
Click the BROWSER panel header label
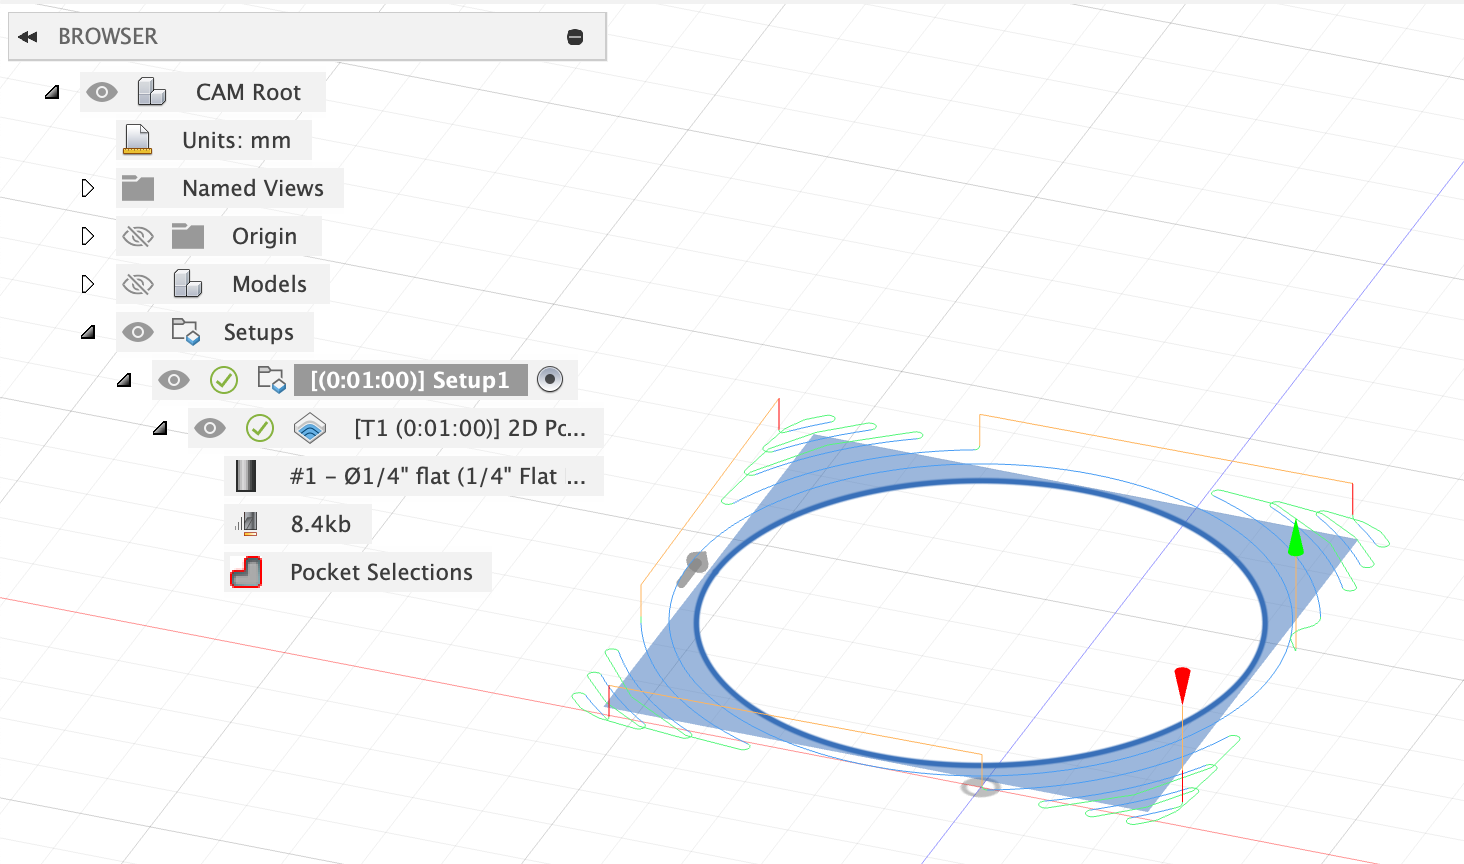coord(108,36)
